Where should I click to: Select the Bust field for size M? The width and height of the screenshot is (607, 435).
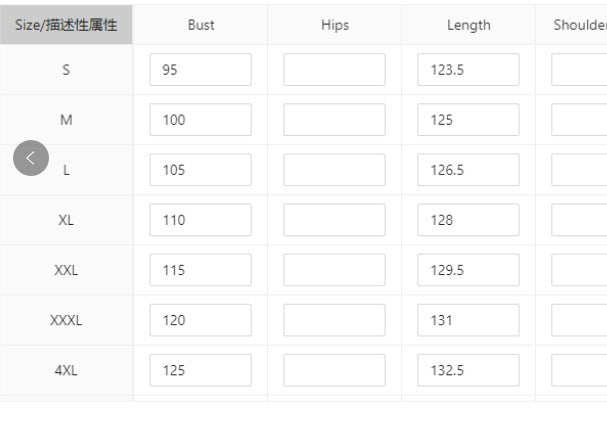(201, 120)
